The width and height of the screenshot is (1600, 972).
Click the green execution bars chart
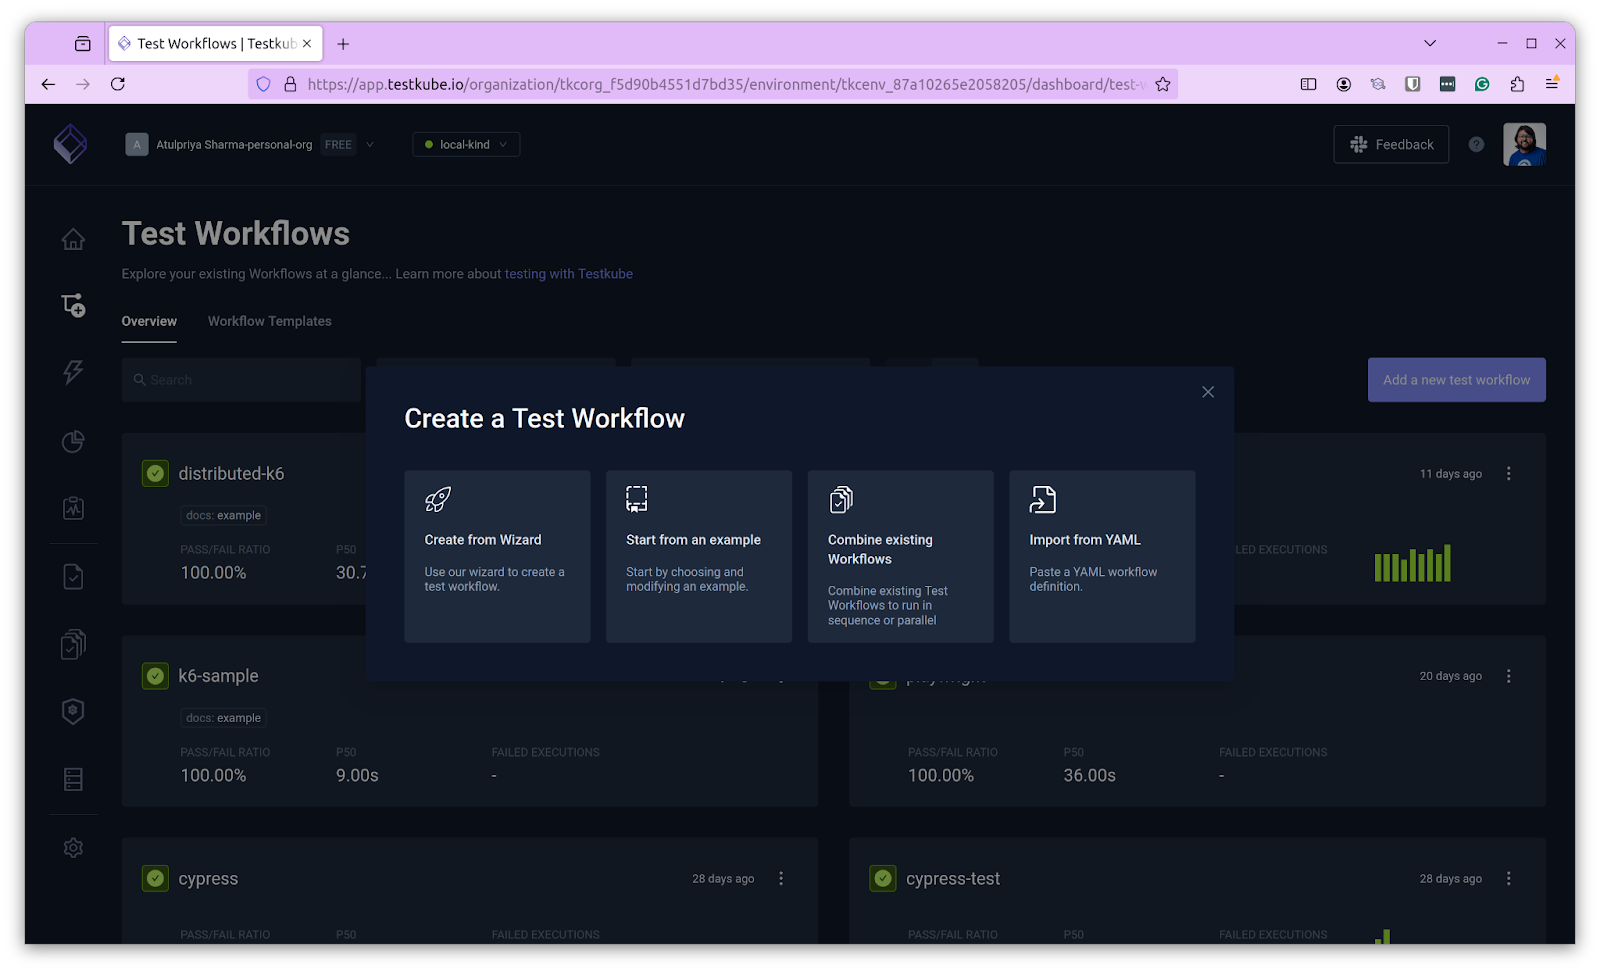tap(1412, 564)
